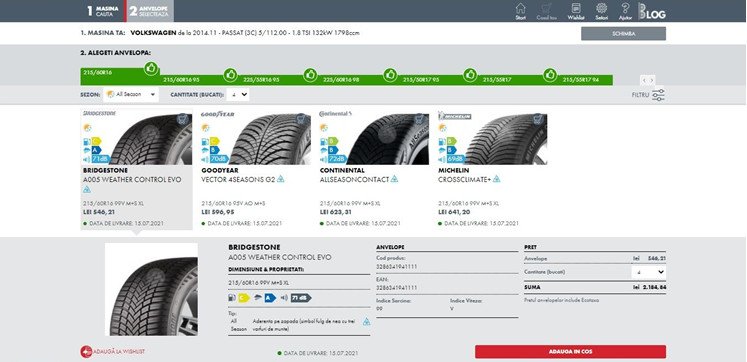Open the Ajutor help icon

click(625, 11)
